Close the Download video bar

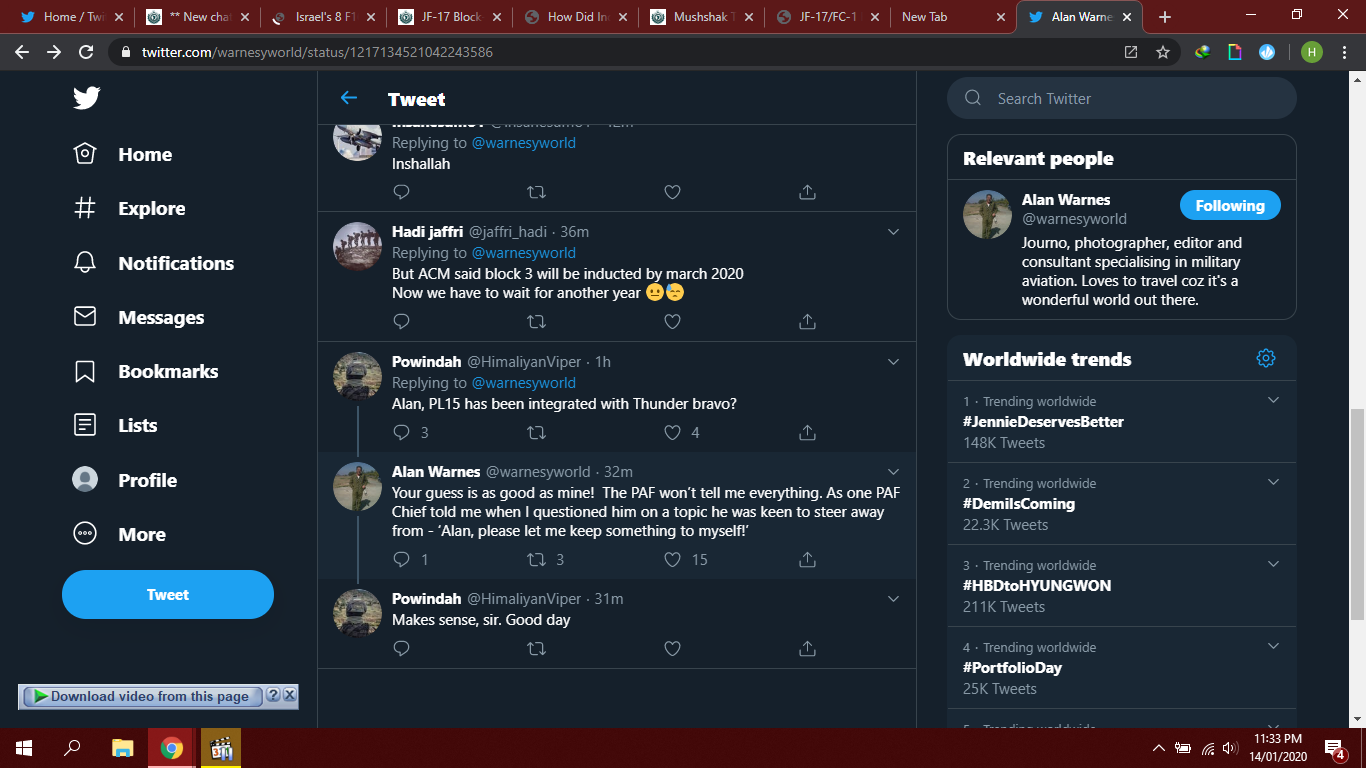pos(290,695)
